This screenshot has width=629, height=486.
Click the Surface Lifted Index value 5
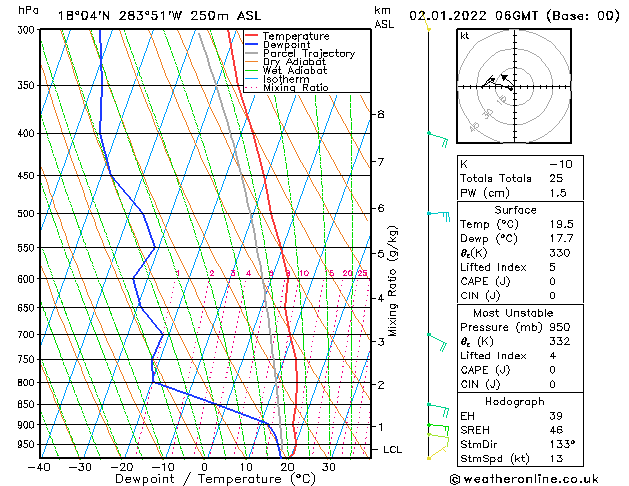tap(552, 267)
